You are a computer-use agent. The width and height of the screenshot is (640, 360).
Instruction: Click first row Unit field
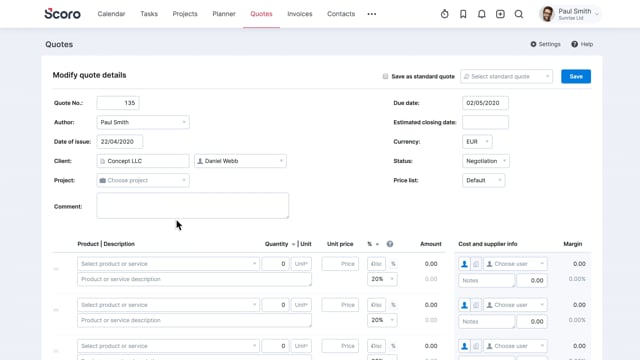coord(301,264)
